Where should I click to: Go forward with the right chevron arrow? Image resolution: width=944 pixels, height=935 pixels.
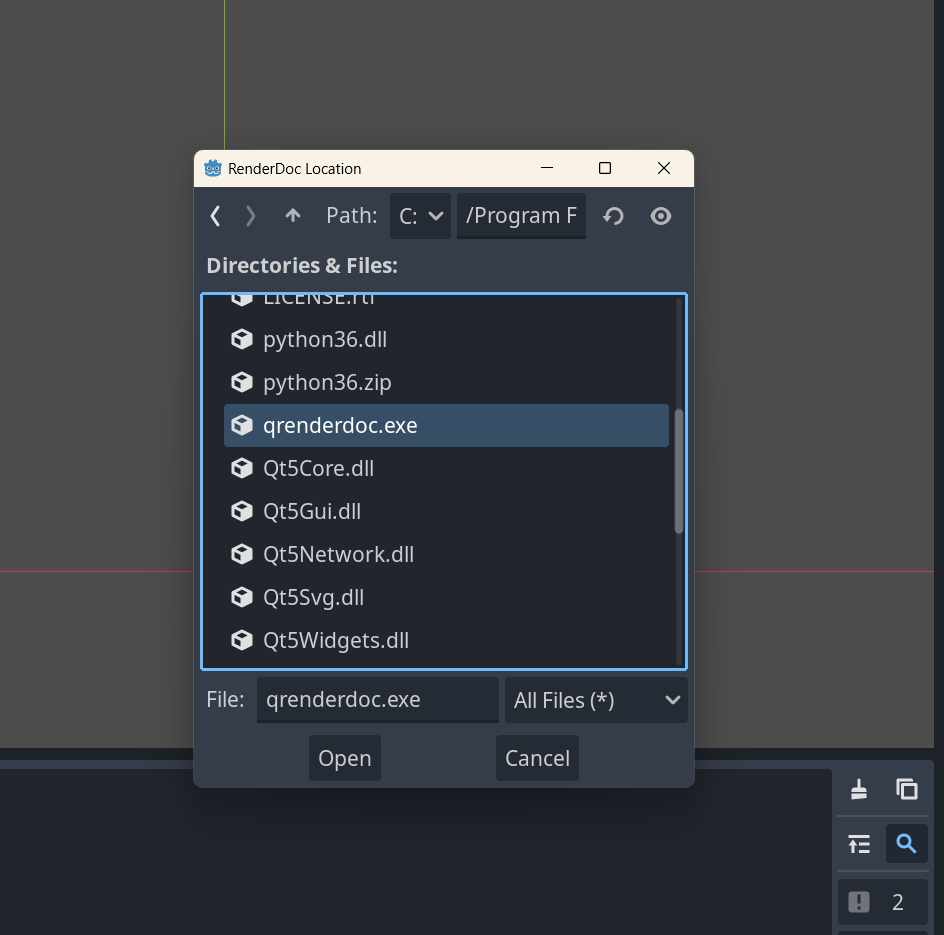(250, 216)
